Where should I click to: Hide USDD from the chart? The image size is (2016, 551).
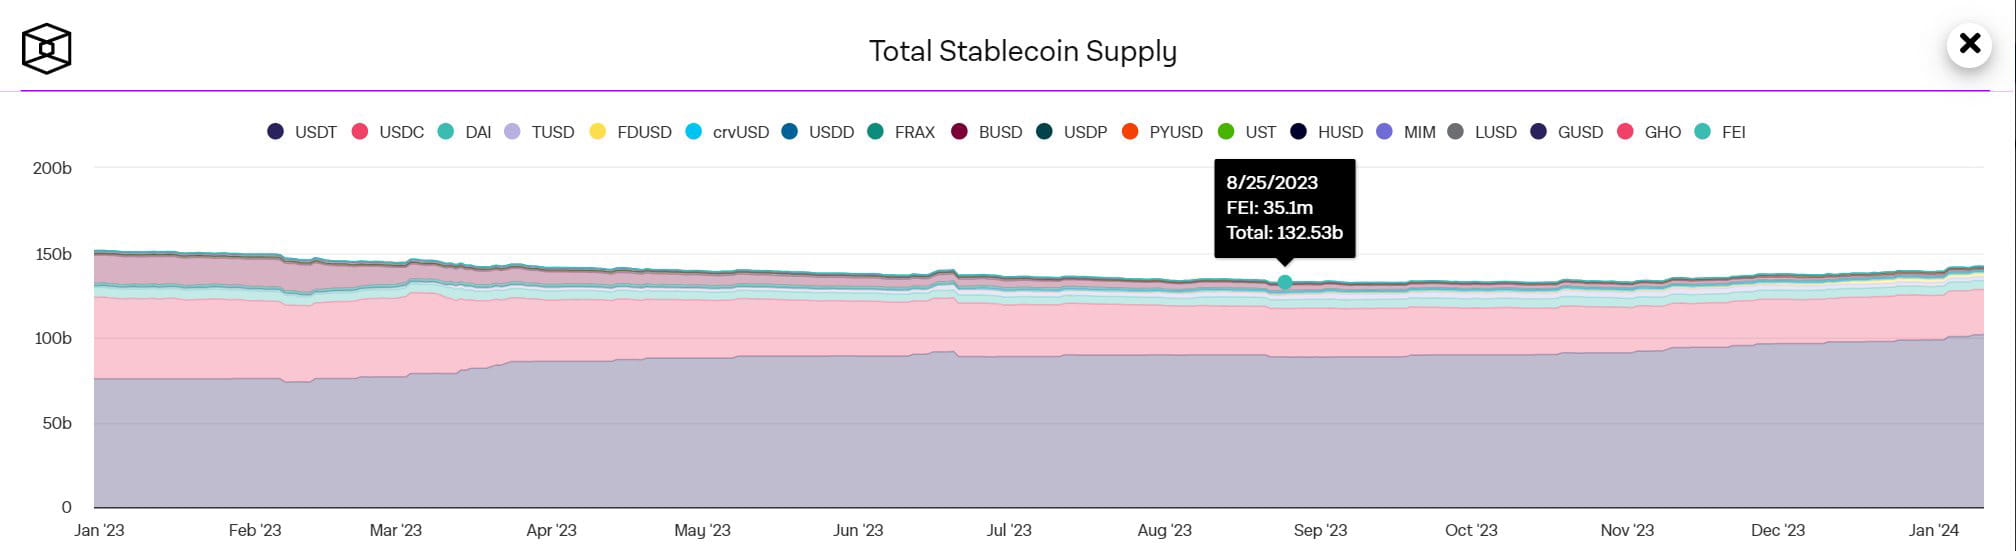click(x=819, y=132)
